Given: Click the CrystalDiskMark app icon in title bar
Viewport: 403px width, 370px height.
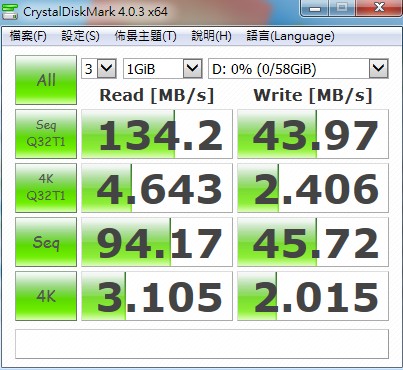Looking at the screenshot, I should tap(9, 12).
